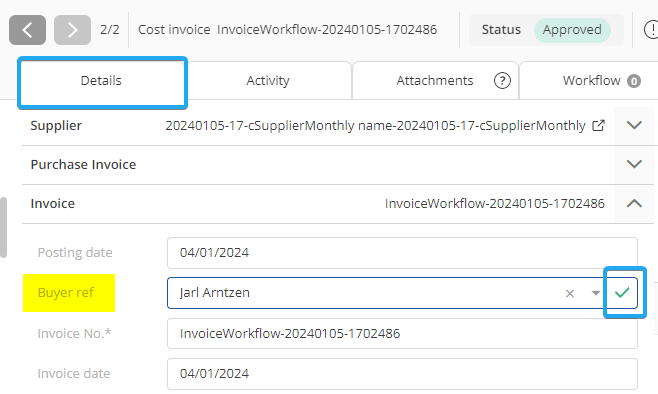Clear the Buyer ref value
The height and width of the screenshot is (394, 658).
click(569, 293)
